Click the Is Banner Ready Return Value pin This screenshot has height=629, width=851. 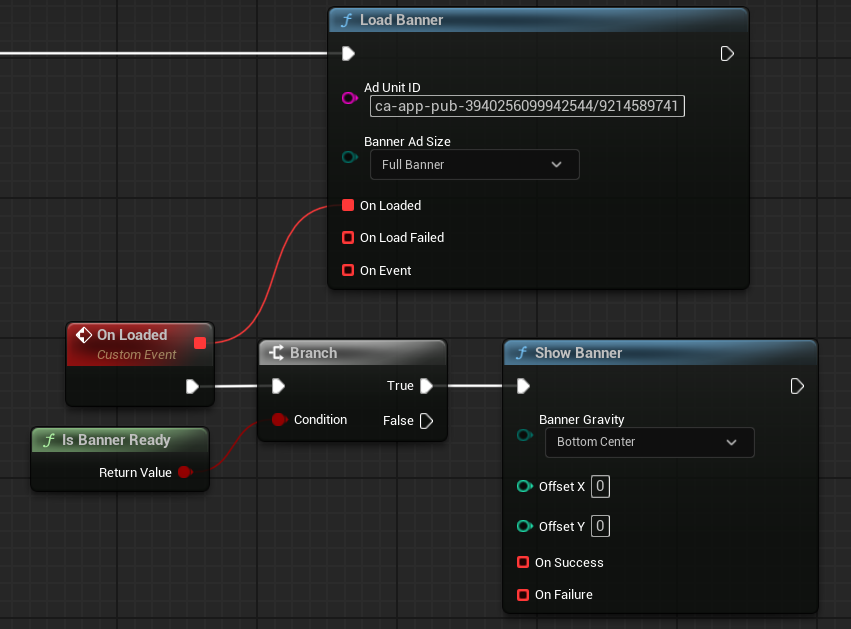pos(184,472)
